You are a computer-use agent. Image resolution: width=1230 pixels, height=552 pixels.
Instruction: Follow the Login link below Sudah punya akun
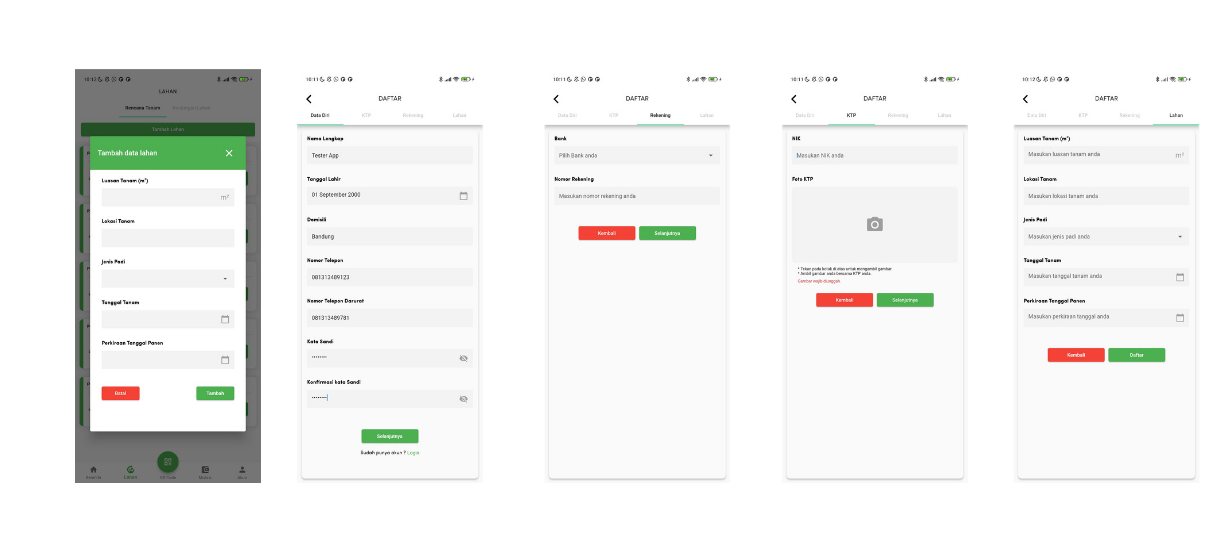coord(413,453)
